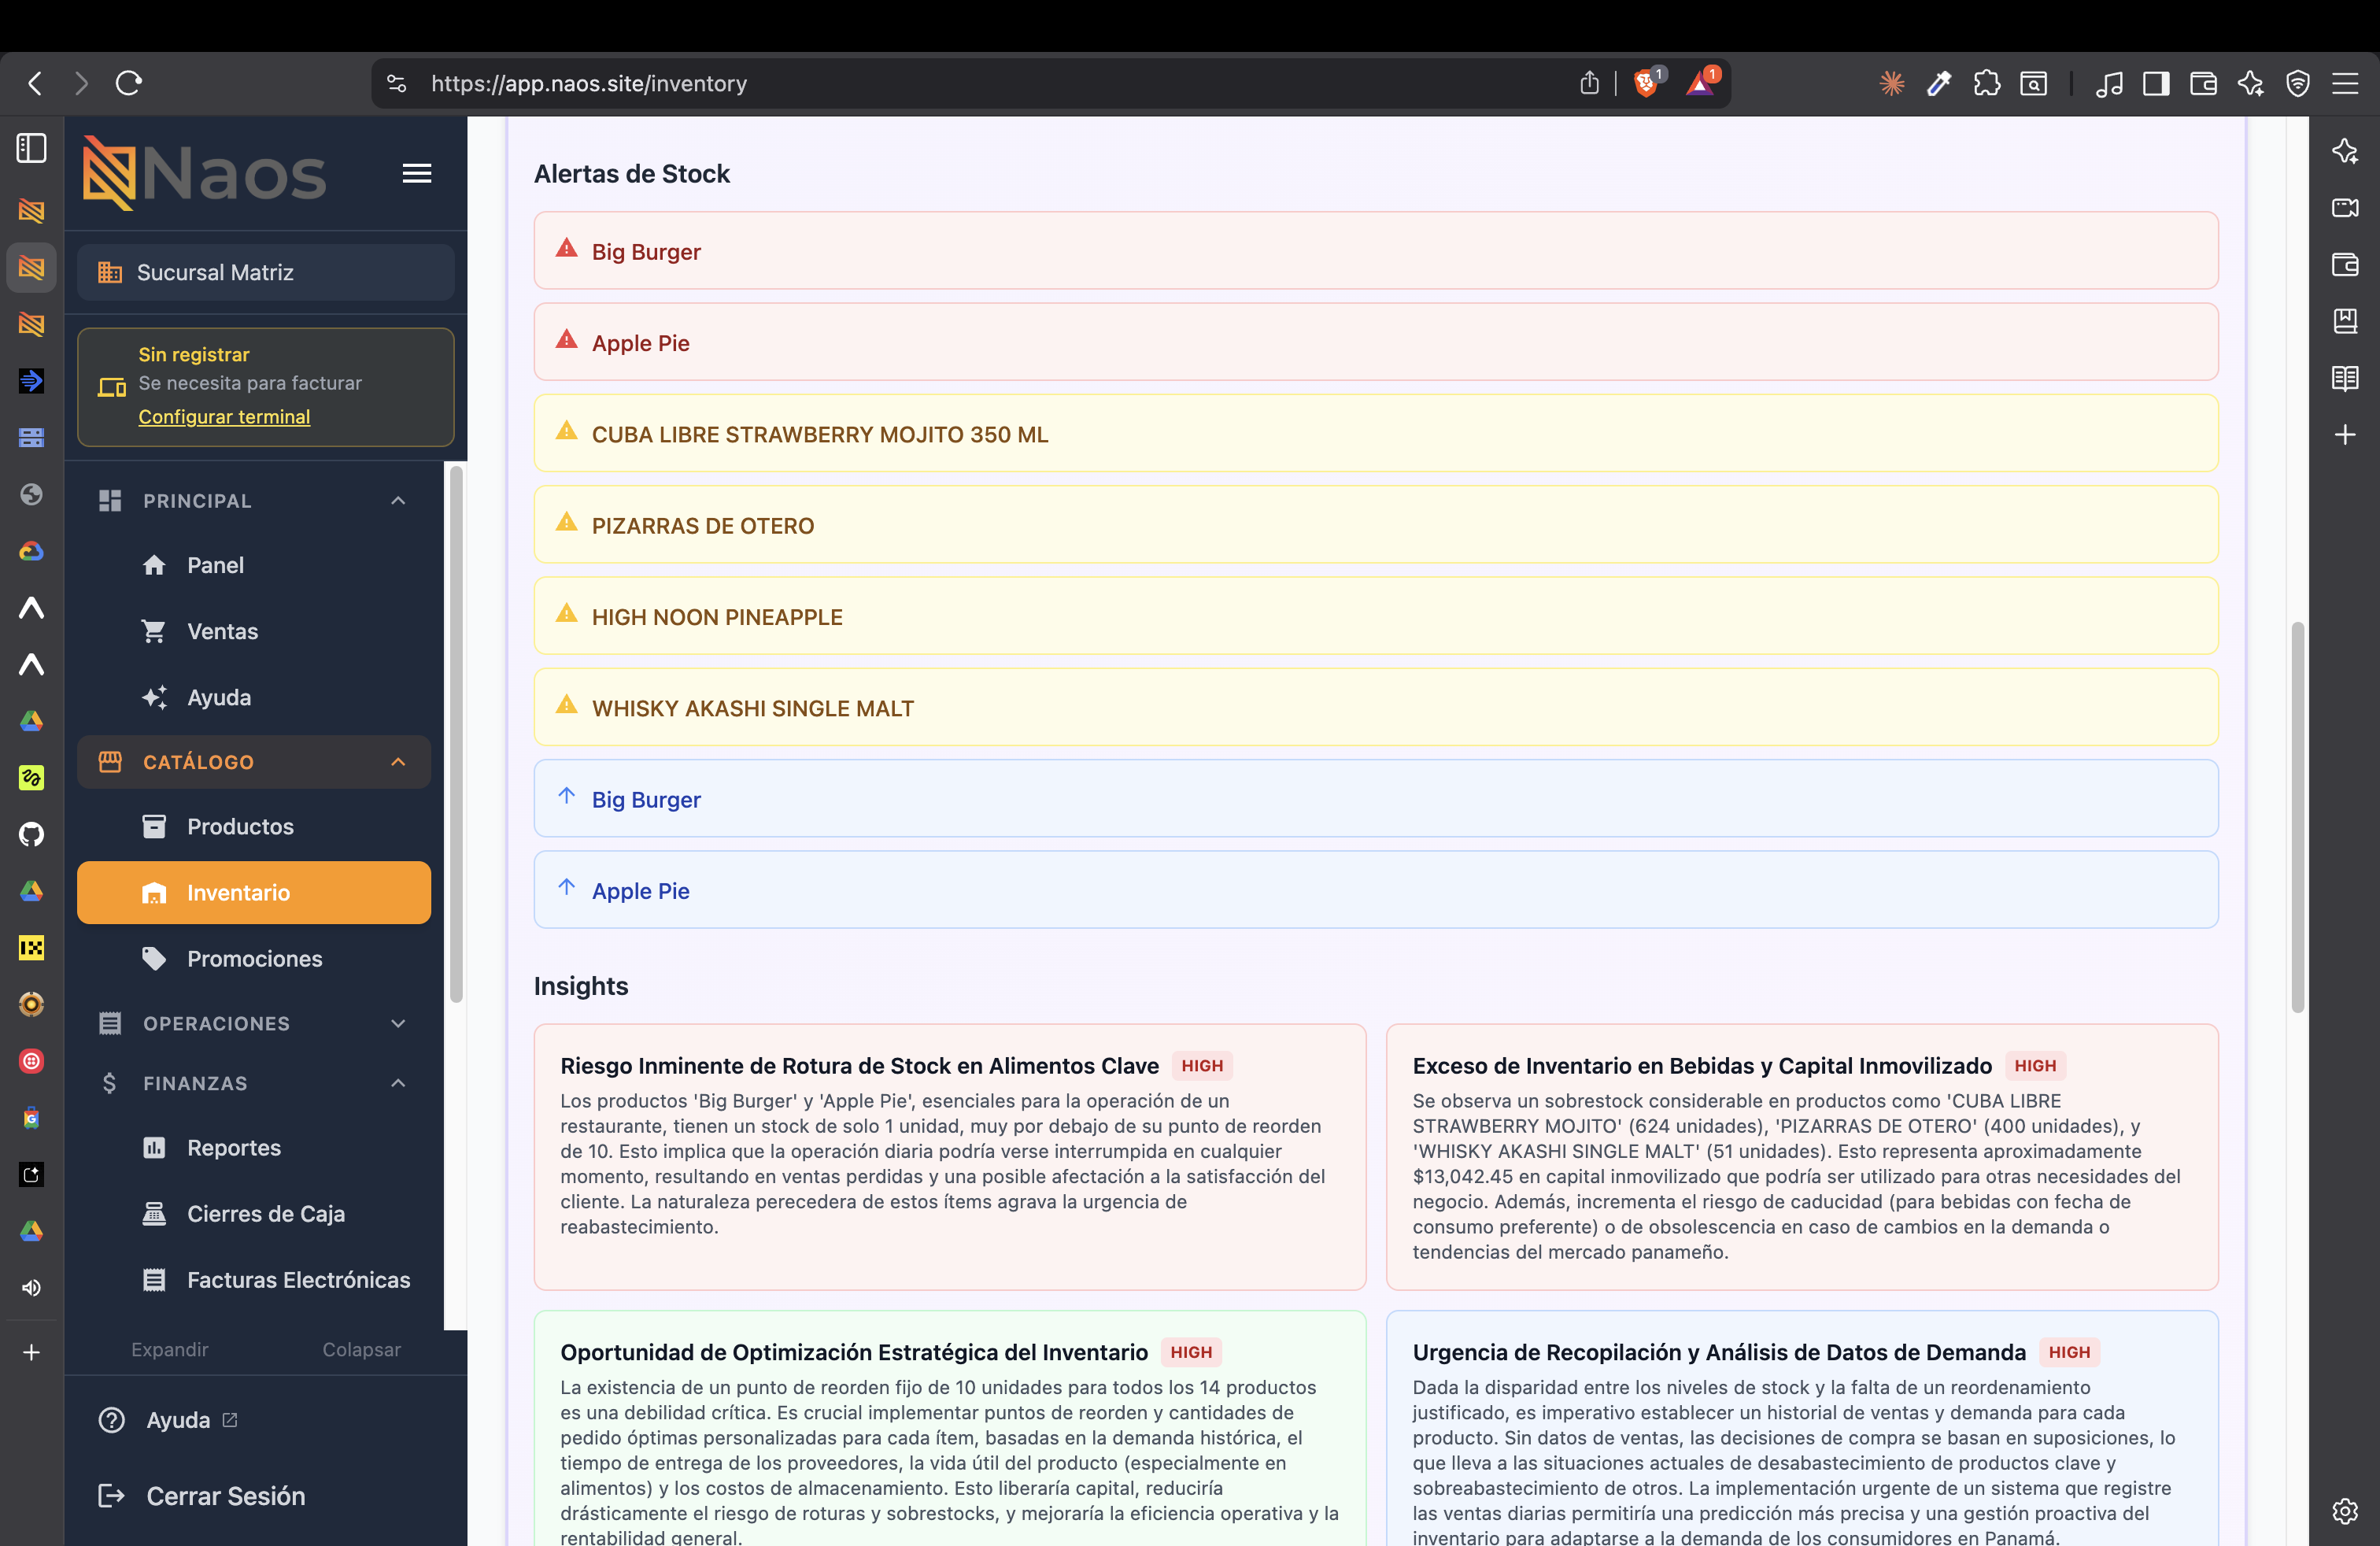
Task: Open Reportes page
Action: (254, 1147)
